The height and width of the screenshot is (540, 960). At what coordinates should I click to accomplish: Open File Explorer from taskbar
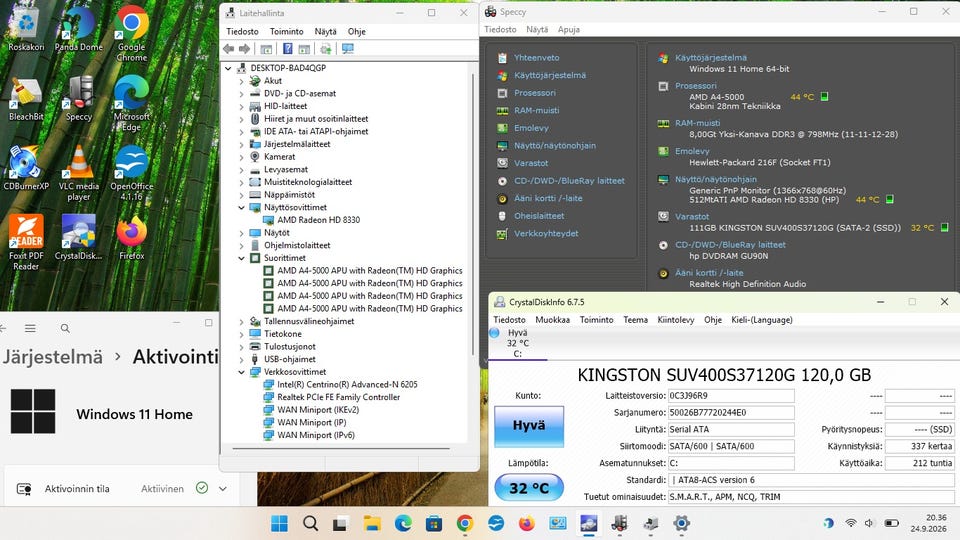372,523
